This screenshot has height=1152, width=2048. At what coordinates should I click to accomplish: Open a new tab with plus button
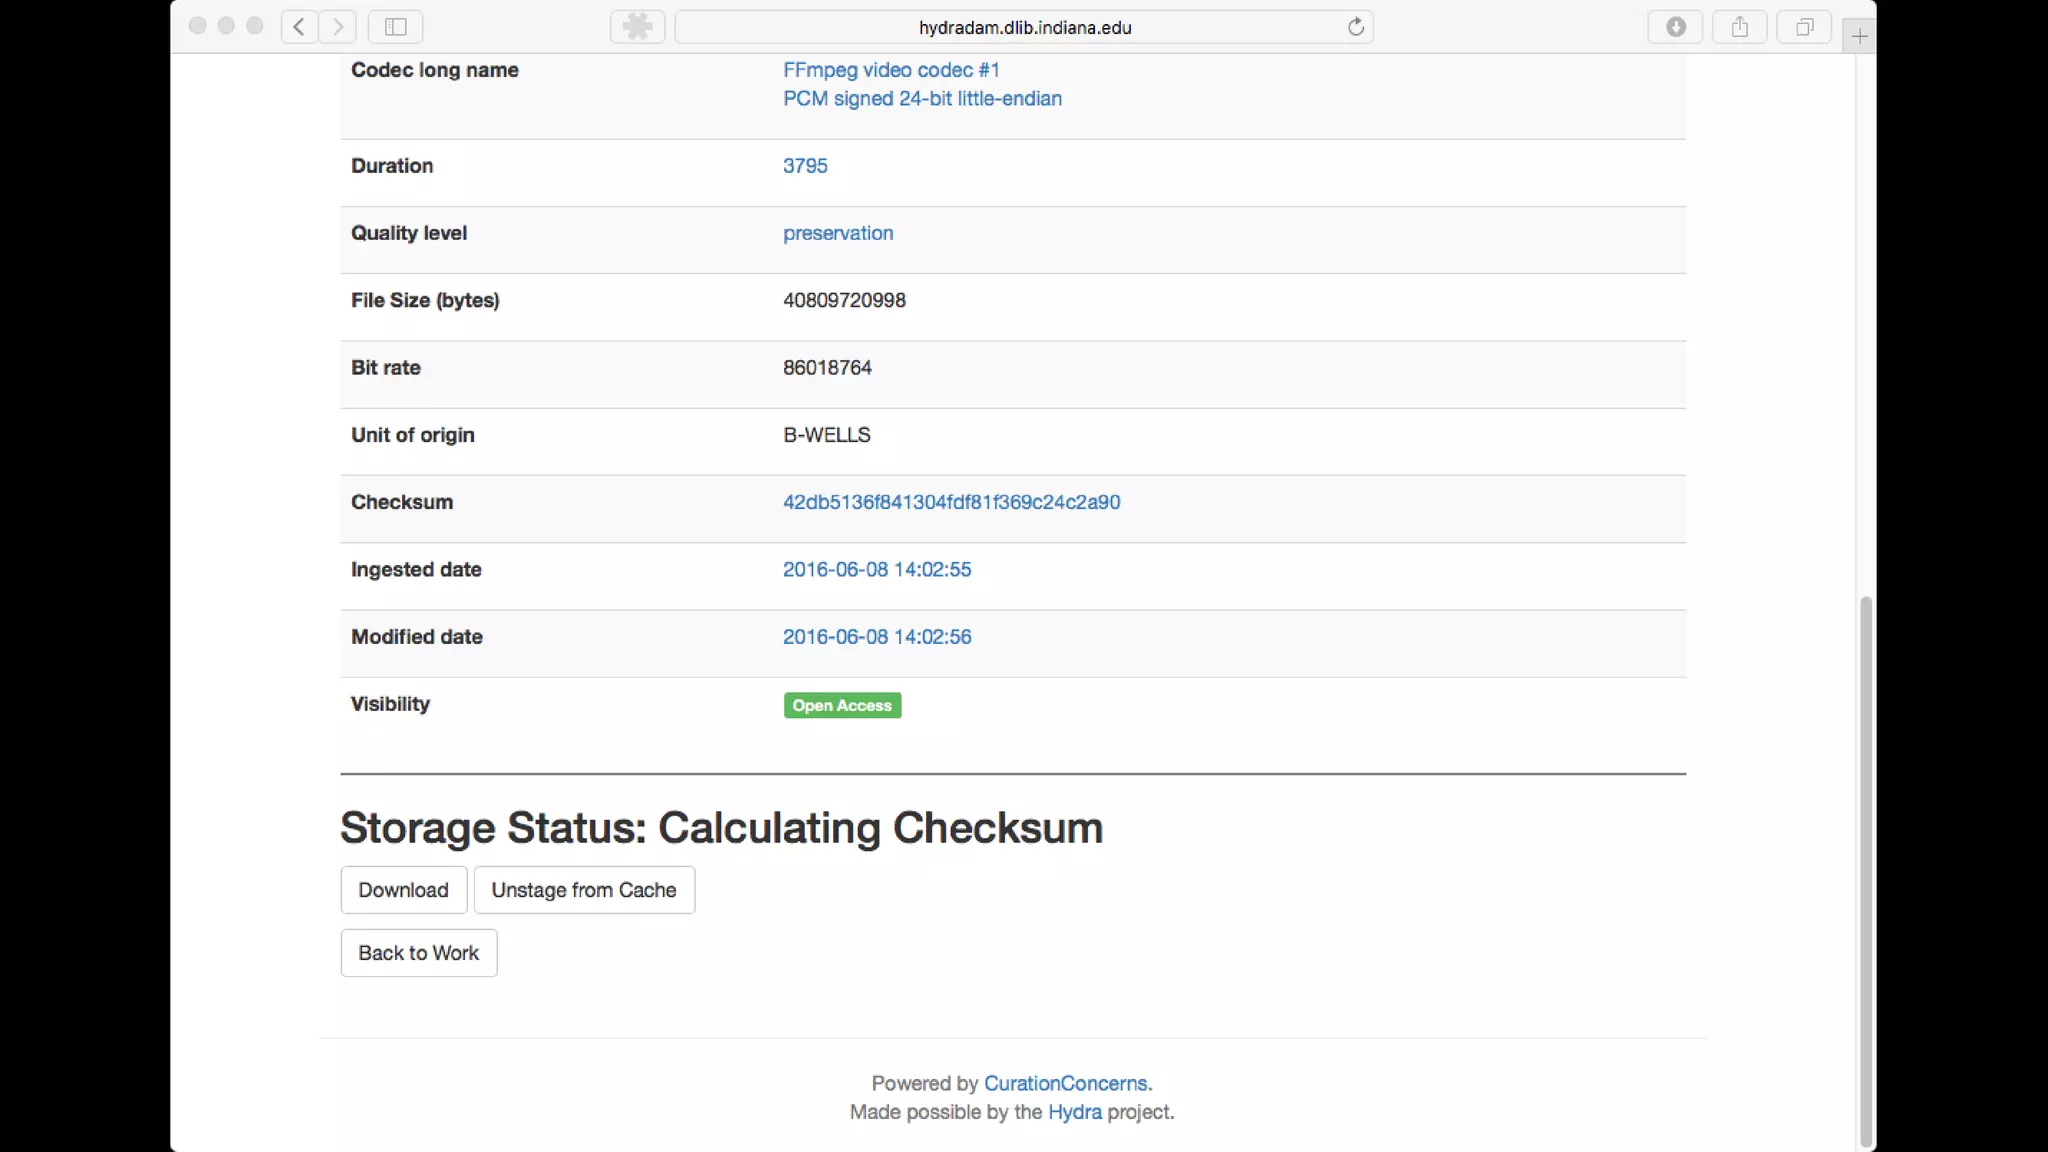[1859, 37]
